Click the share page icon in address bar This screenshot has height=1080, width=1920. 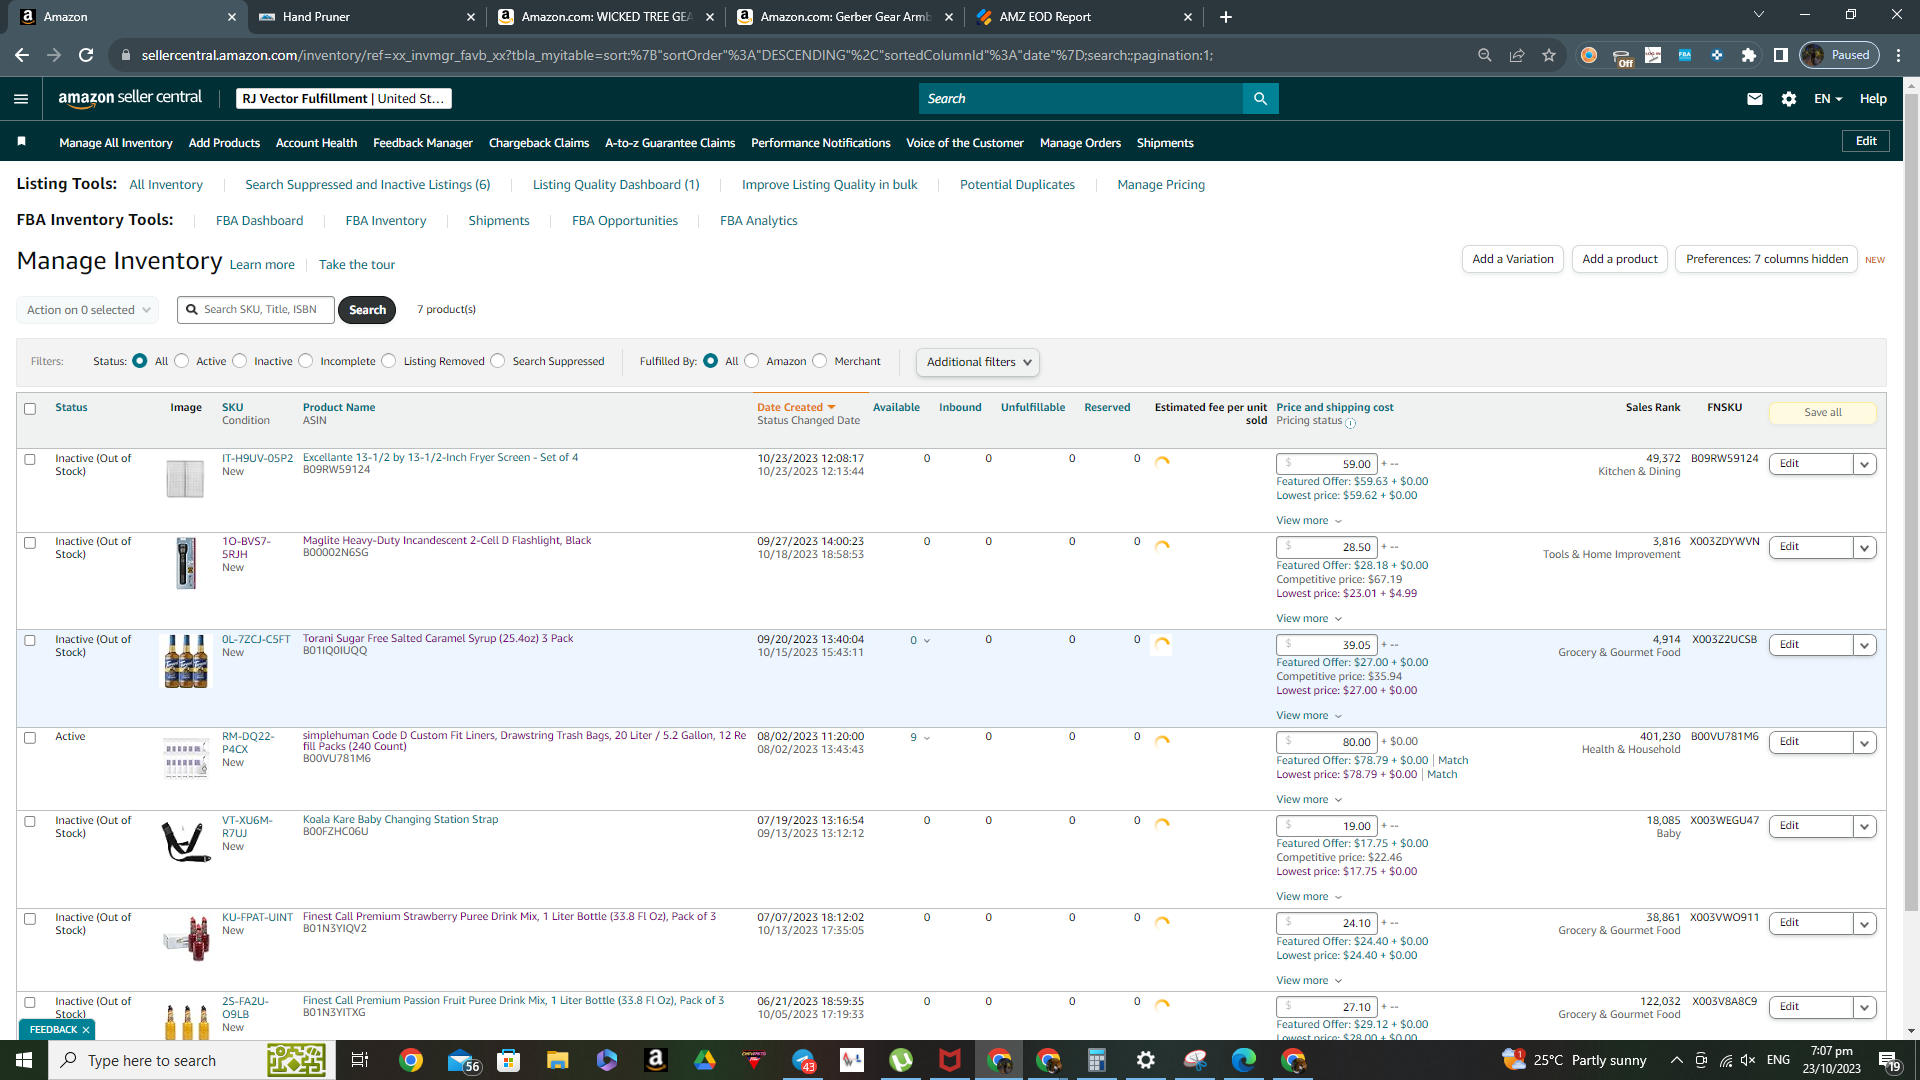click(1517, 55)
